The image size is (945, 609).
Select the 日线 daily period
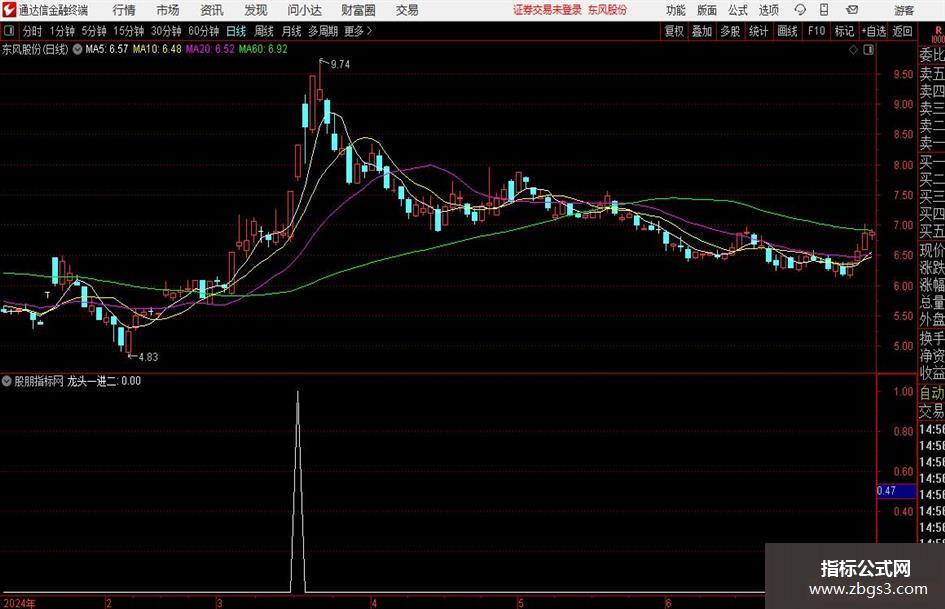[x=236, y=31]
